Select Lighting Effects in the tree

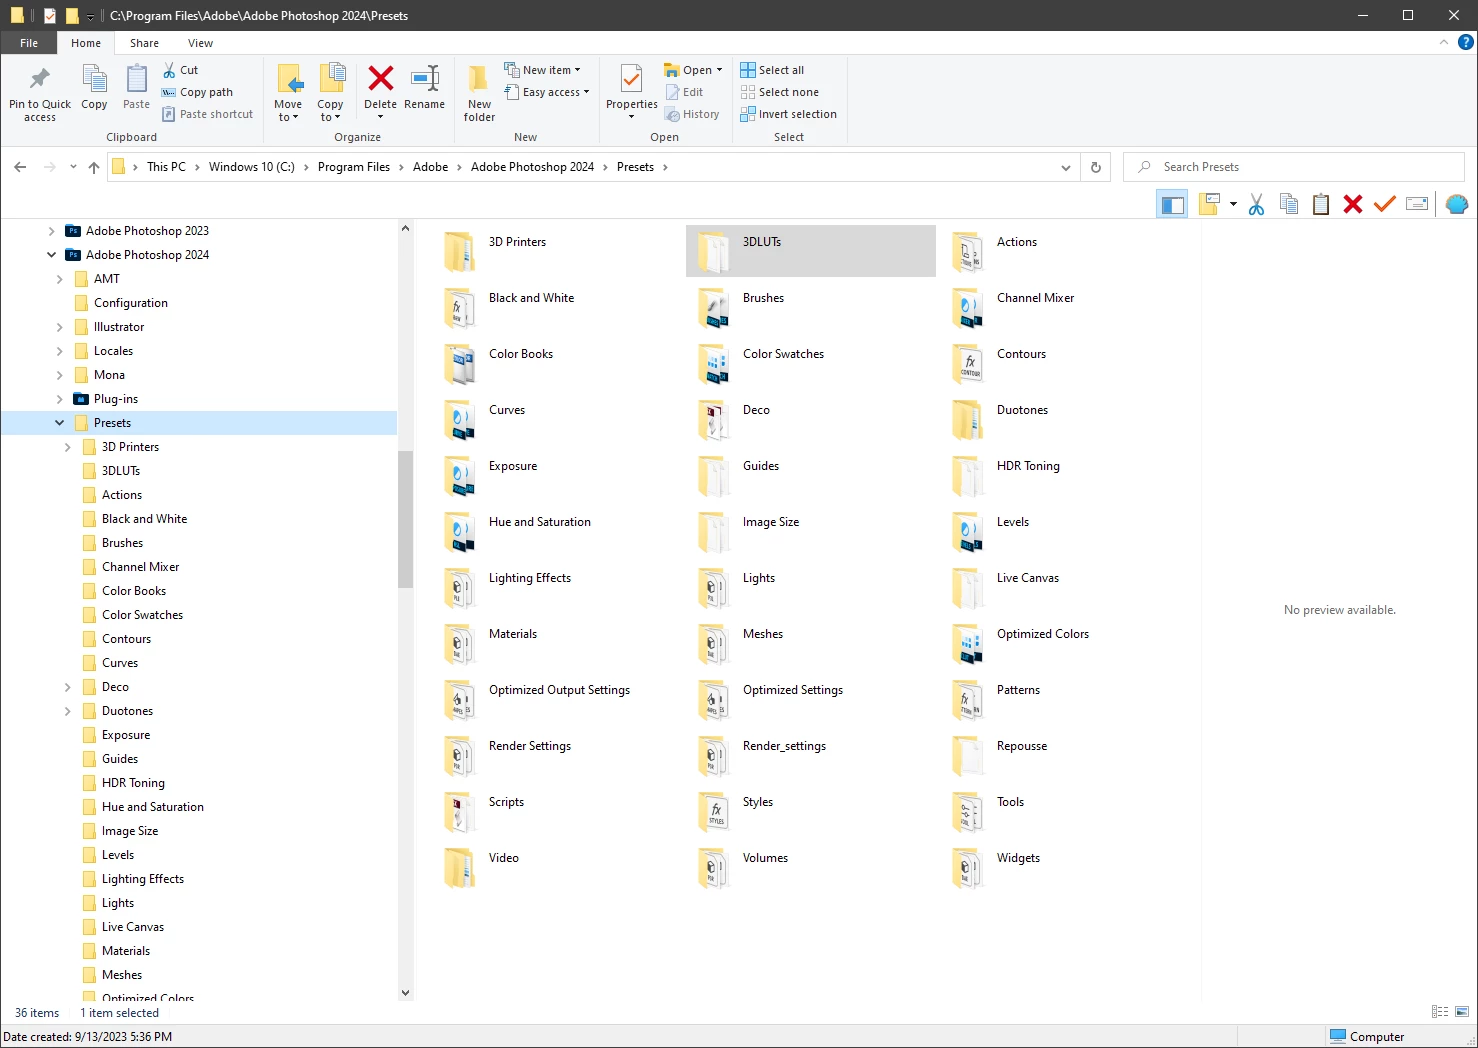click(142, 879)
